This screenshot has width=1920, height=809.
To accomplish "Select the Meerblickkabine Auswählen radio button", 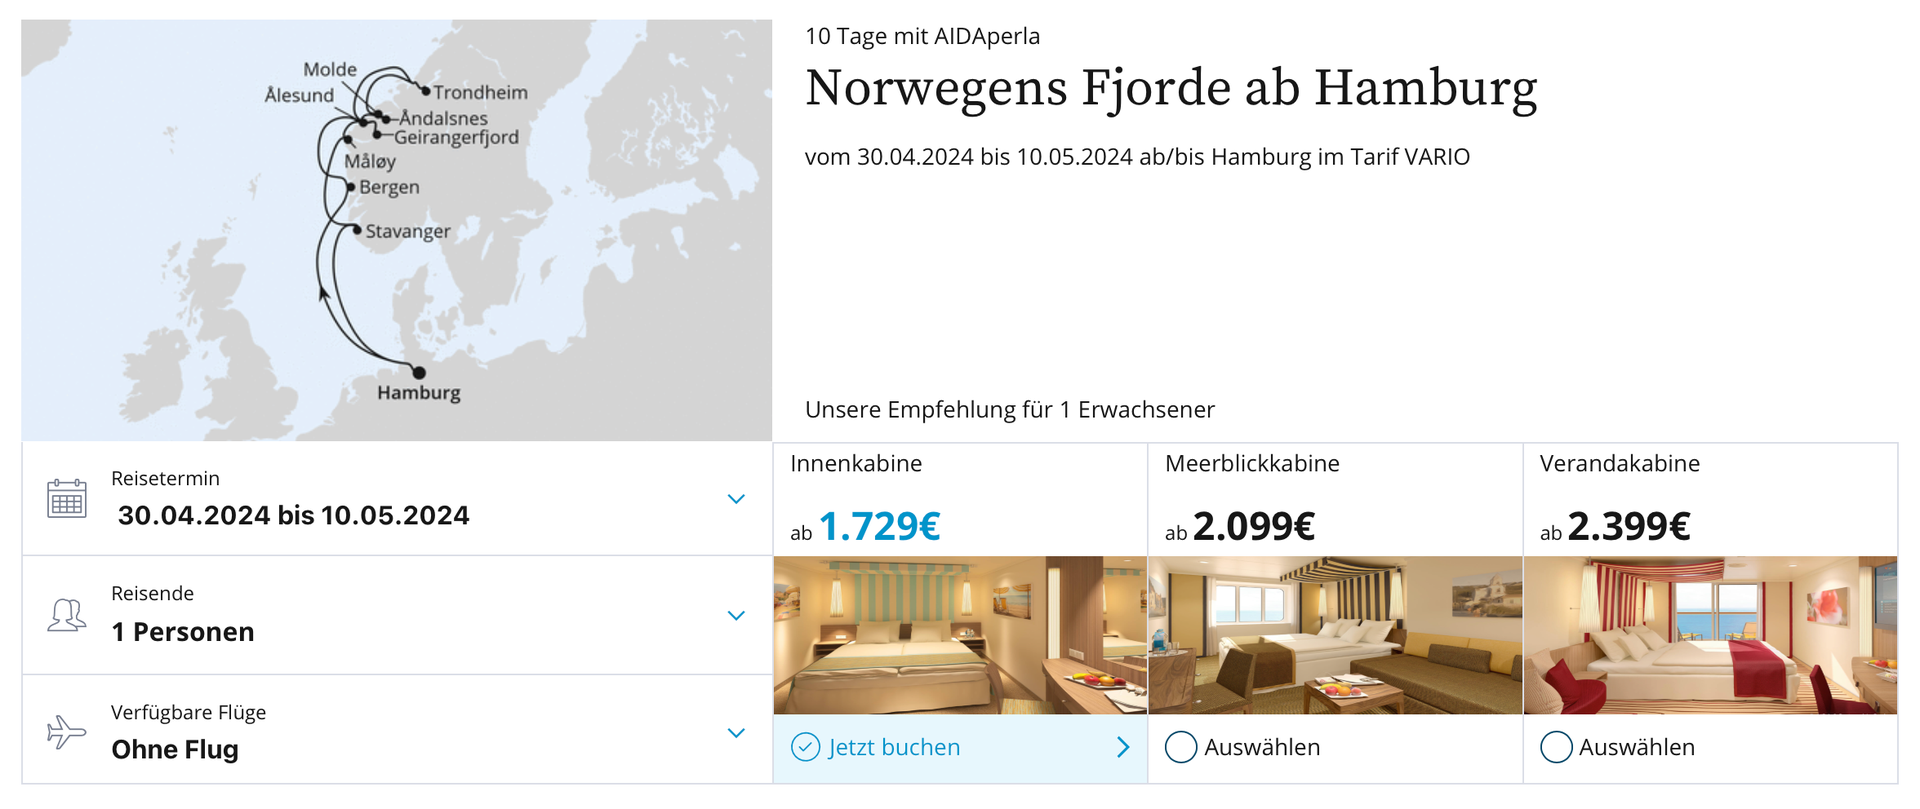I will (x=1181, y=747).
